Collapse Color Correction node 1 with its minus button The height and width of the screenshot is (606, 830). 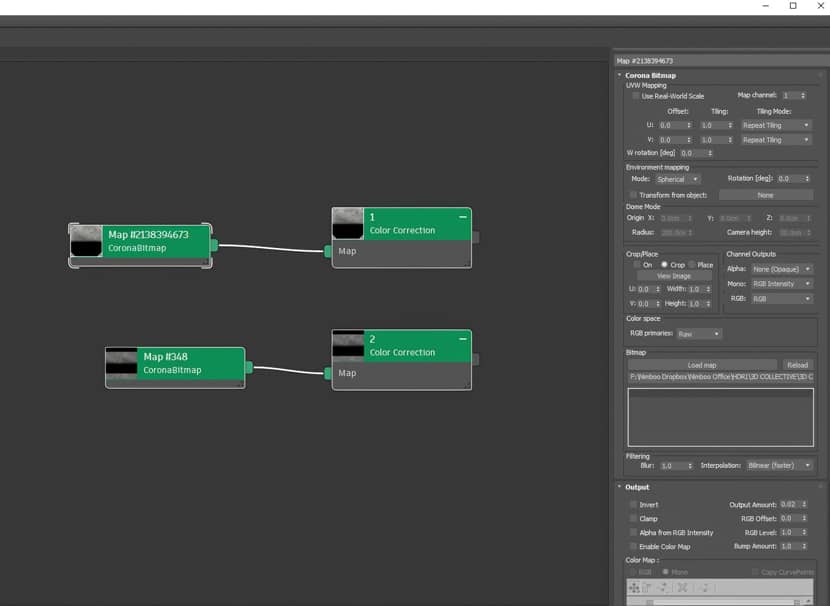[463, 215]
